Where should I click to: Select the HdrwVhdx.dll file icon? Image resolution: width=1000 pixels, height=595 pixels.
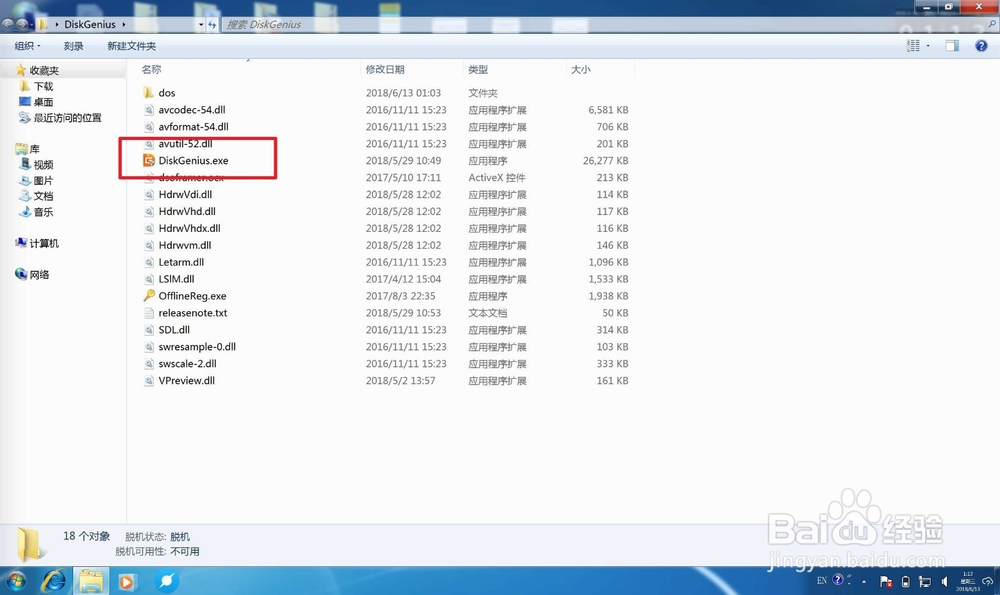(x=149, y=228)
